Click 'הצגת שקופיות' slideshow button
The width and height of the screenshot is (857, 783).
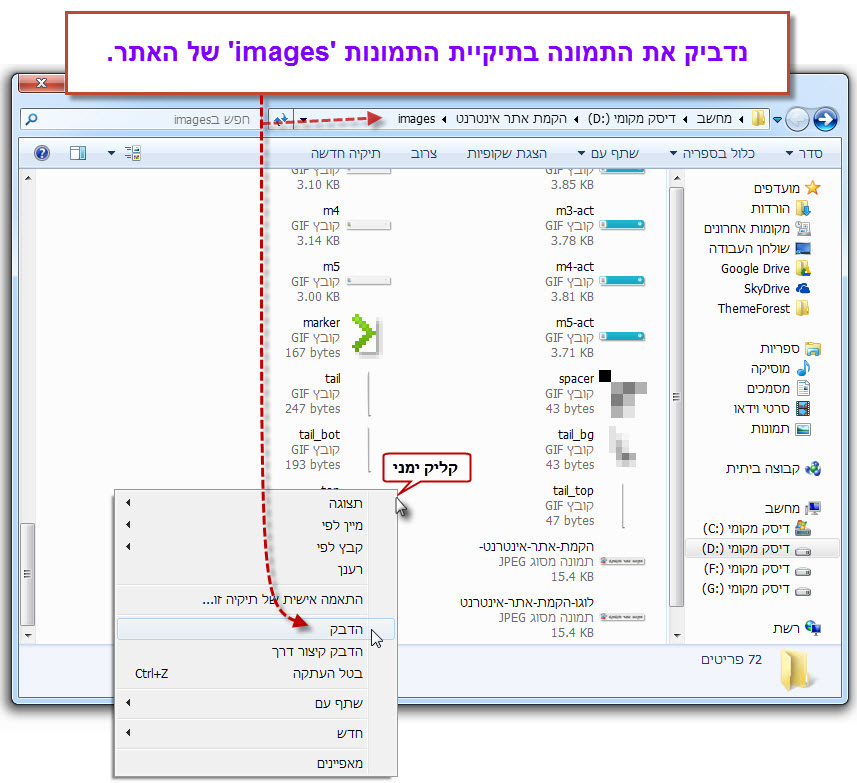[507, 154]
